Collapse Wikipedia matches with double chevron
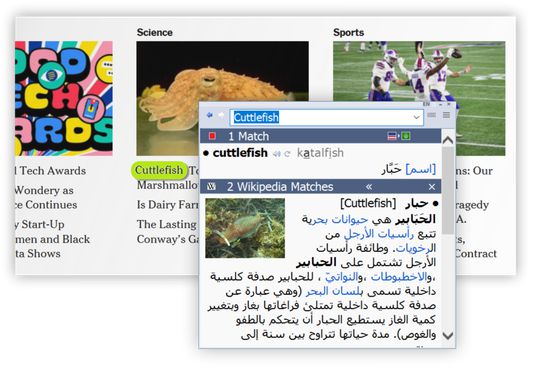 [369, 187]
